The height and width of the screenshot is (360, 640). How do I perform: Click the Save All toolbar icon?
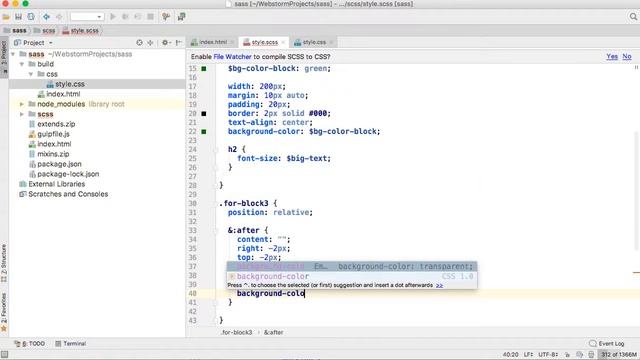click(x=18, y=17)
